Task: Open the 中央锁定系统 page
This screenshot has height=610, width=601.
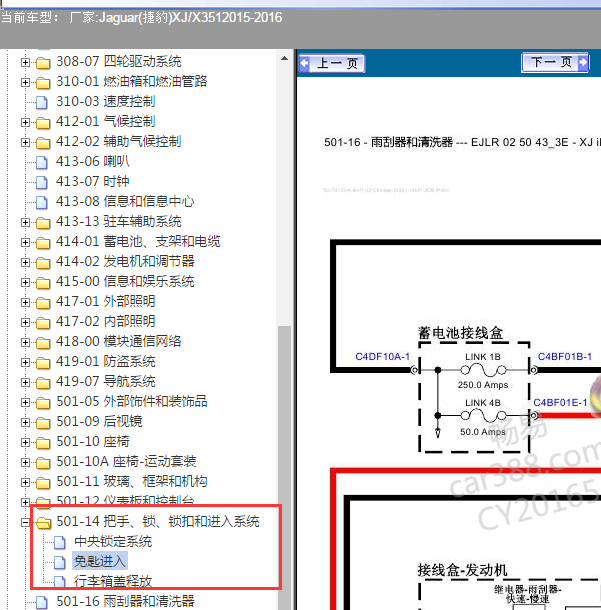Action: click(x=113, y=542)
